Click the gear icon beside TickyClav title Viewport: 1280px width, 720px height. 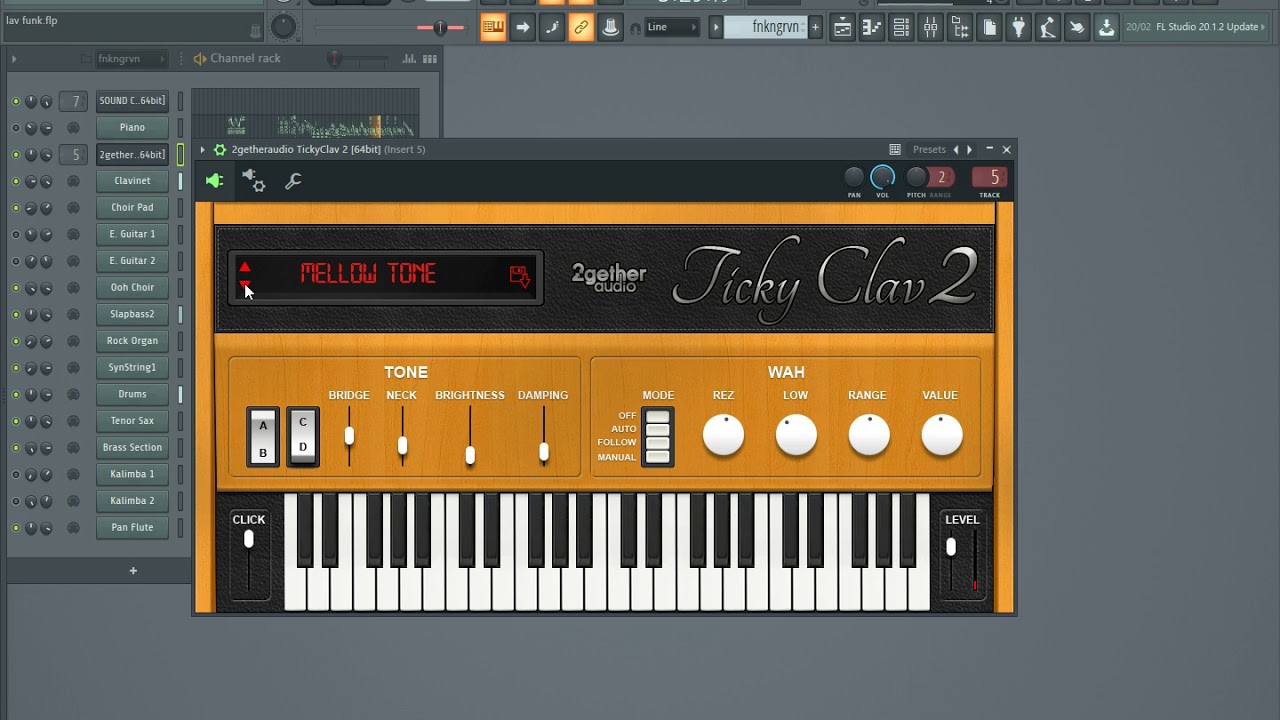pyautogui.click(x=220, y=150)
